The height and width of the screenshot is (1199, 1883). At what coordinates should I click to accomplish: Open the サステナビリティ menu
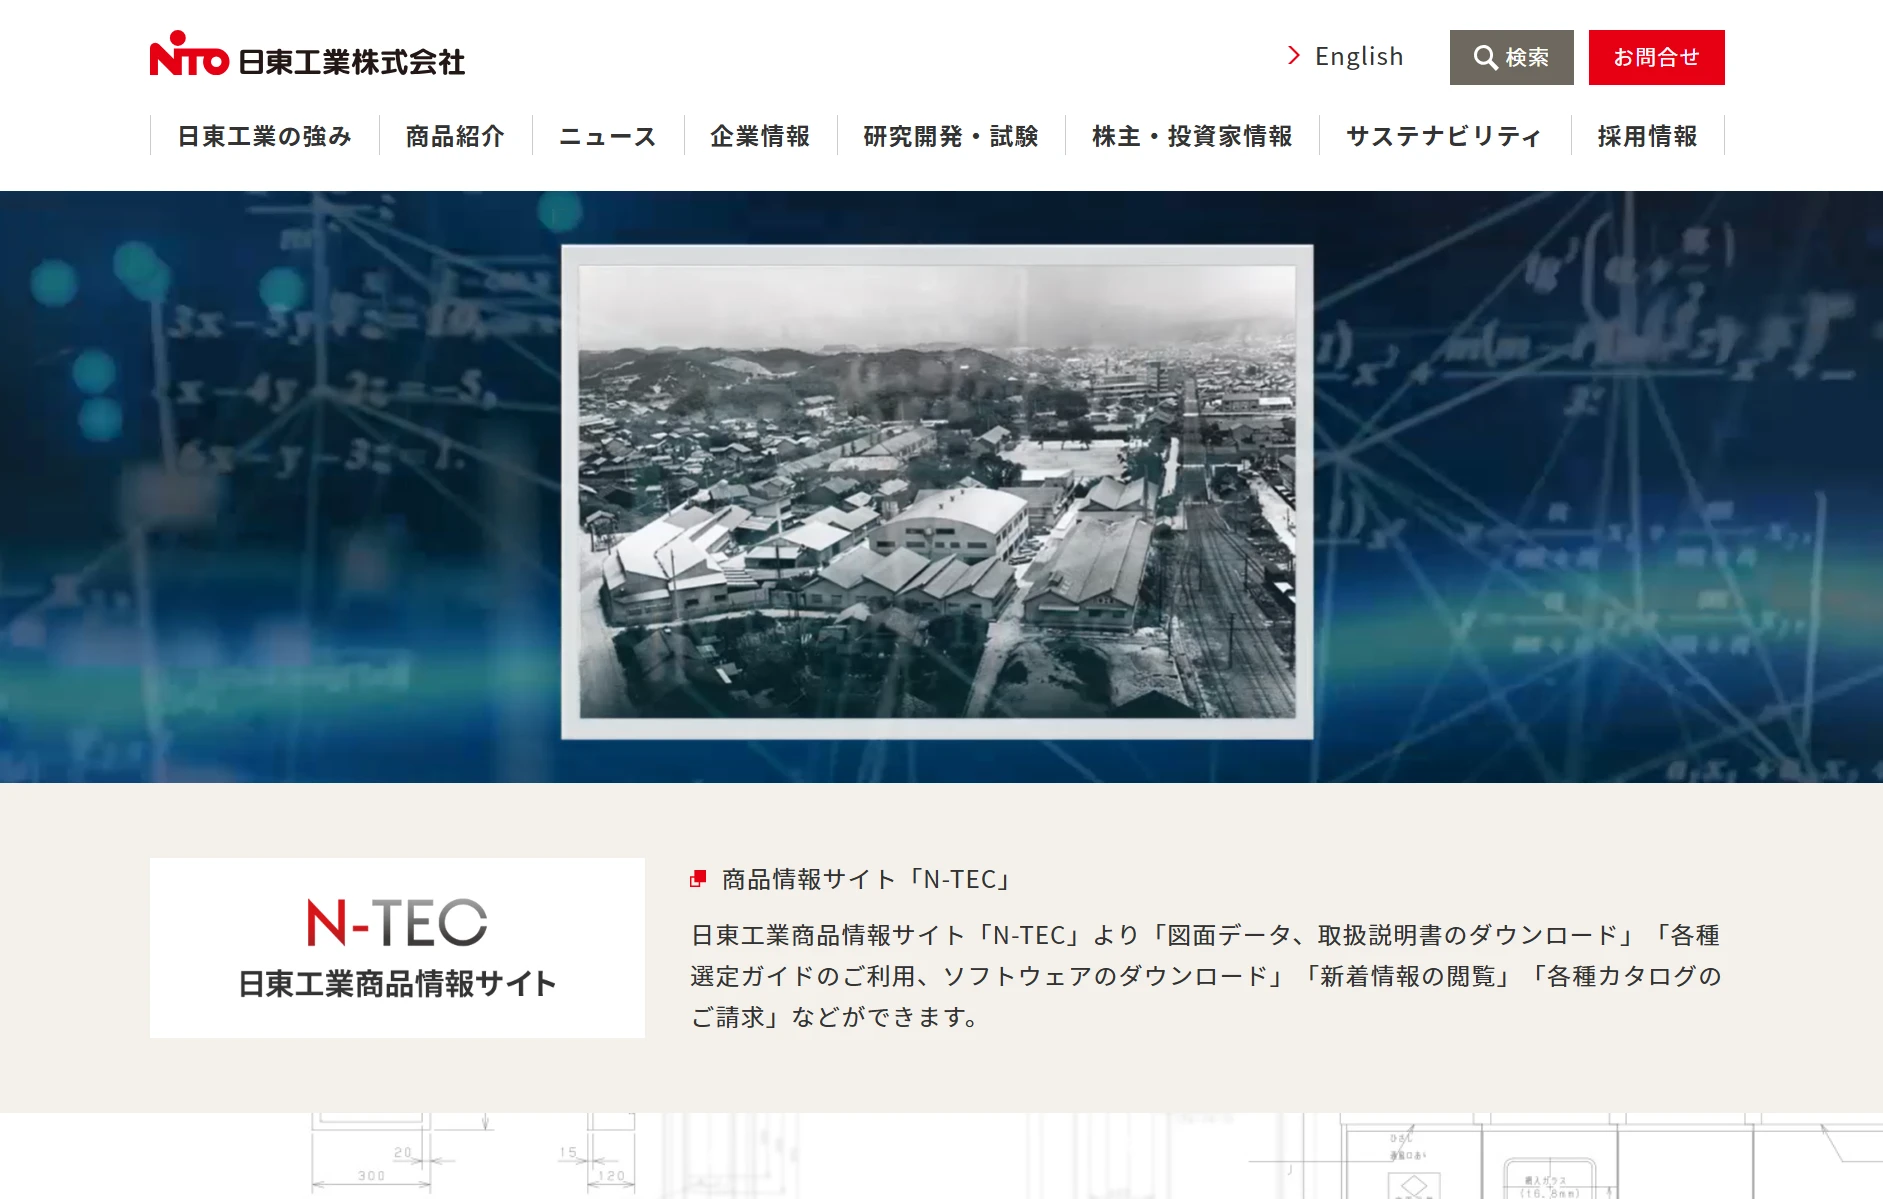click(x=1445, y=136)
